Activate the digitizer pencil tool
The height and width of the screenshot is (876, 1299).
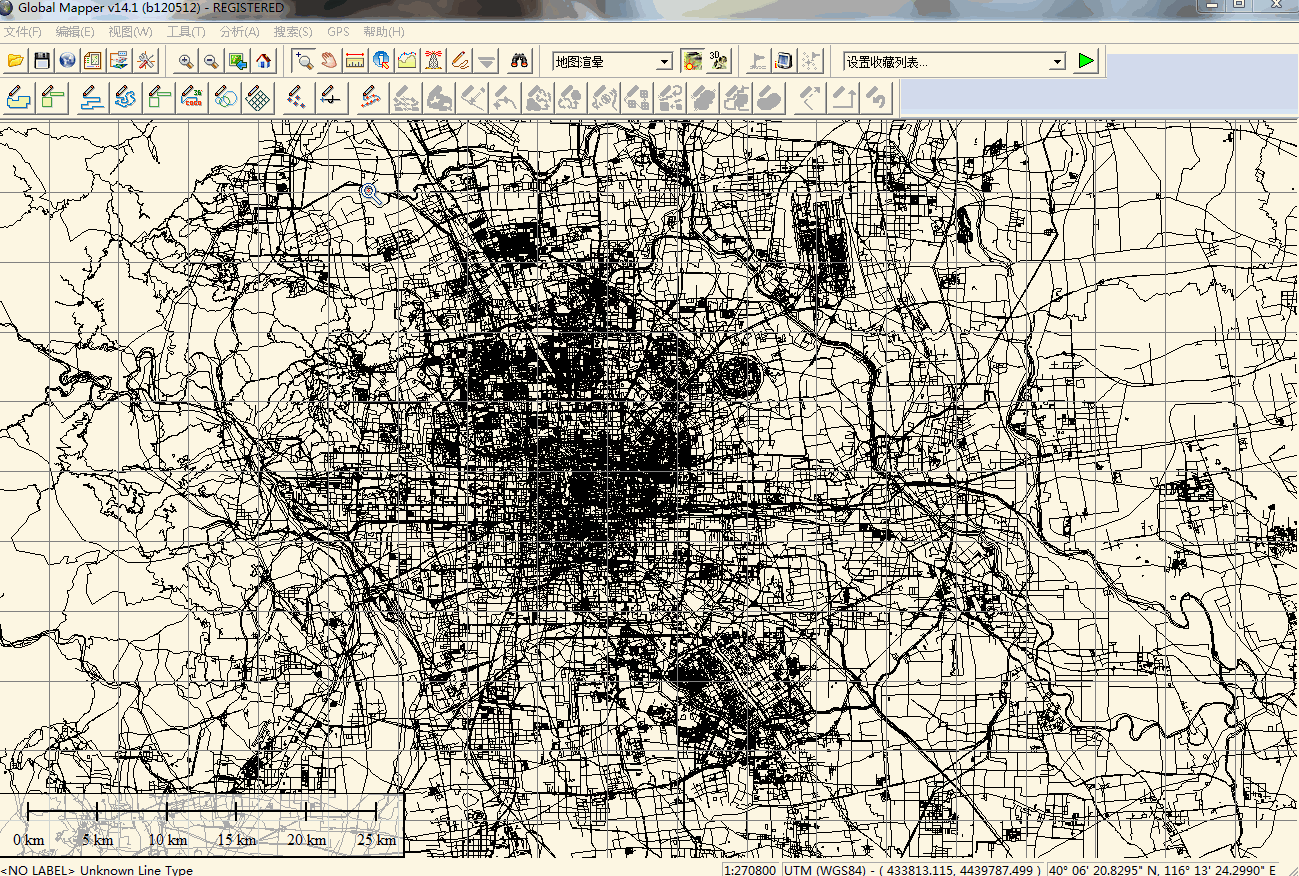tap(460, 61)
